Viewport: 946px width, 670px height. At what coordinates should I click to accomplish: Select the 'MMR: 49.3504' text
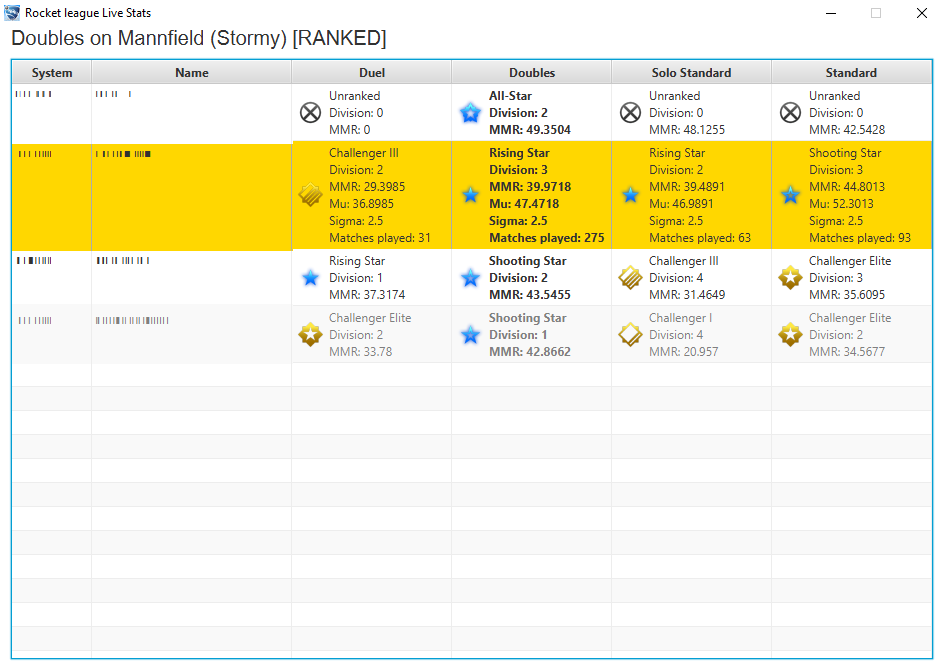click(530, 130)
